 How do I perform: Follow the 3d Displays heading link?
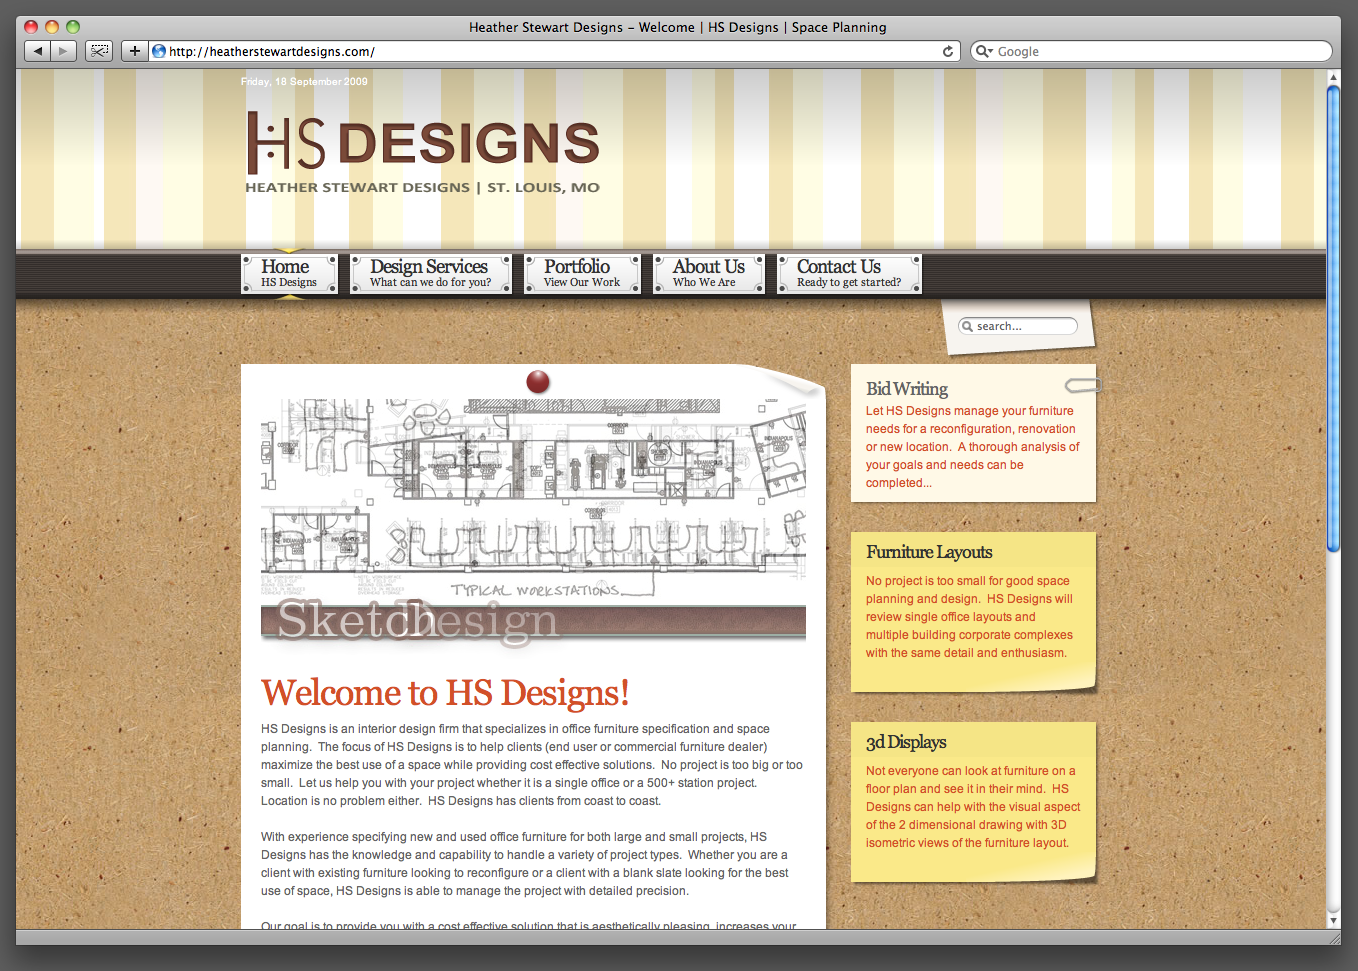click(906, 742)
